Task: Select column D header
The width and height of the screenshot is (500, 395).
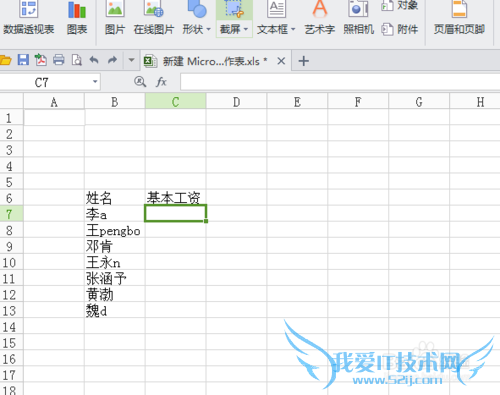Action: pyautogui.click(x=236, y=101)
